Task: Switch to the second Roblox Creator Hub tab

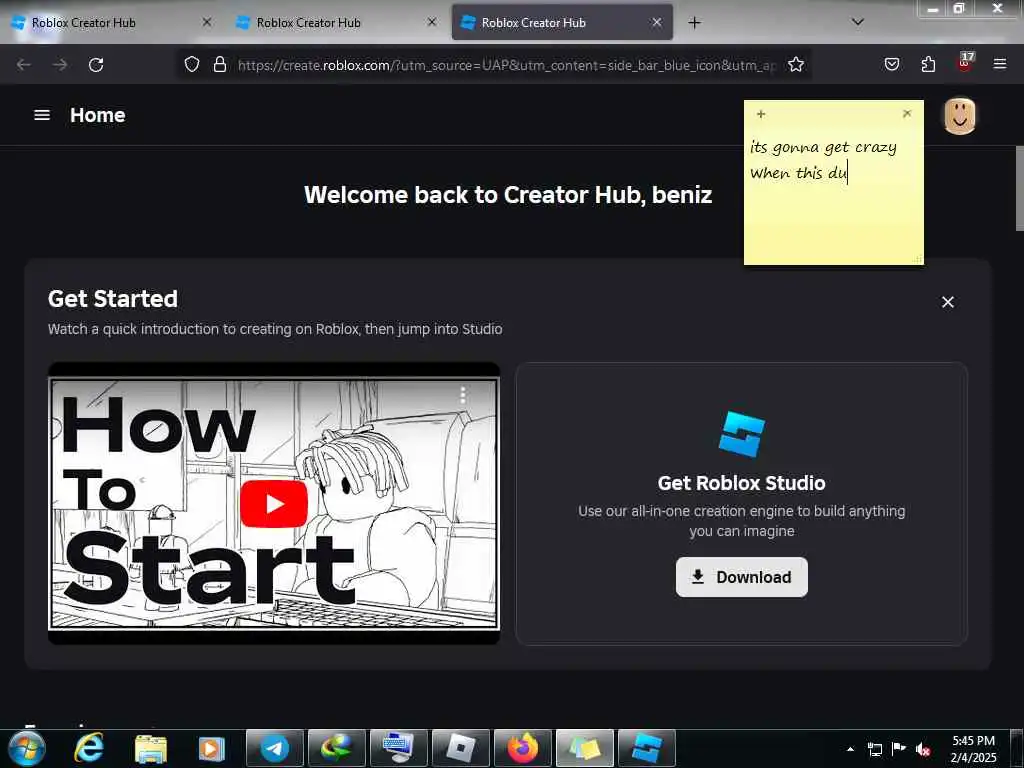Action: tap(337, 23)
